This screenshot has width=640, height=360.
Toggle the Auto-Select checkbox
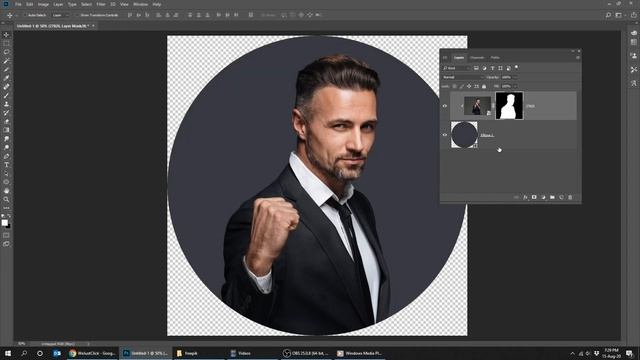coord(24,15)
